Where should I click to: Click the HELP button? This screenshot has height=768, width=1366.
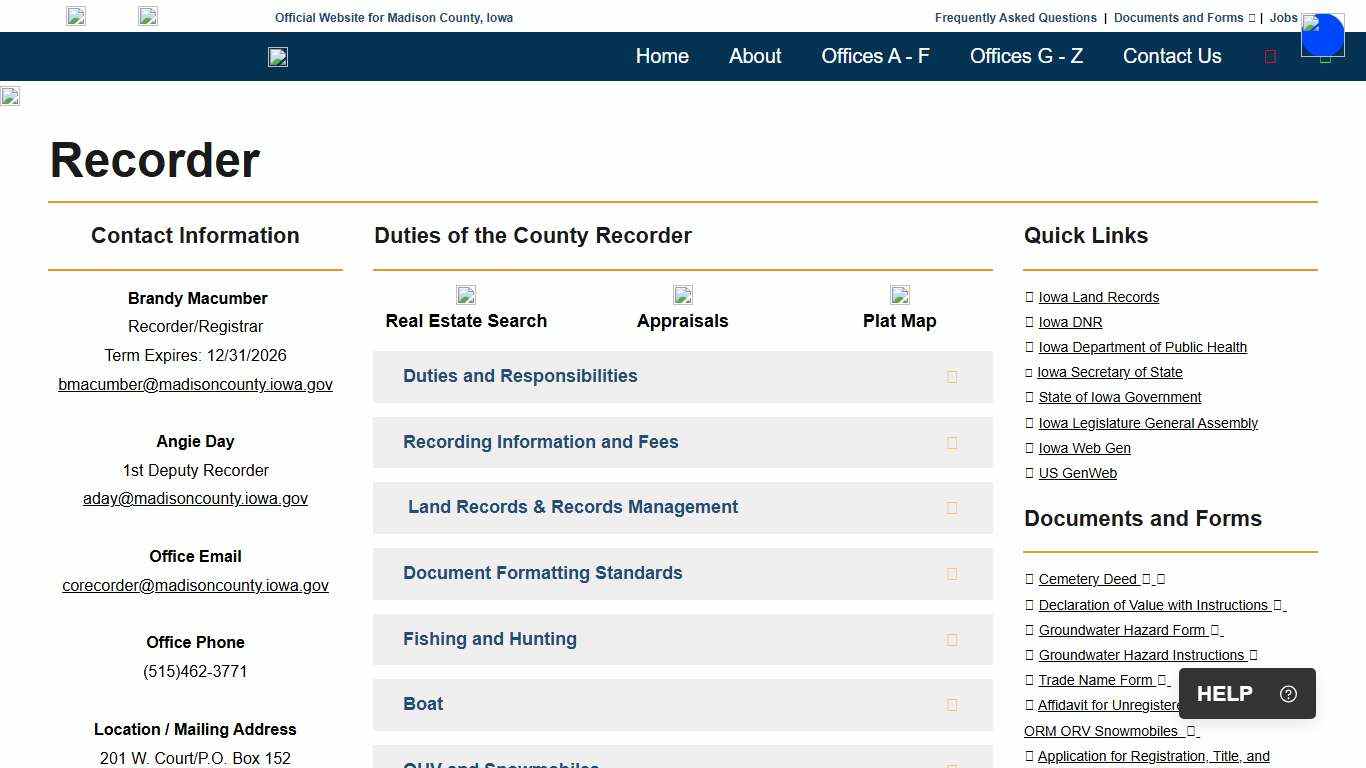tap(1224, 693)
